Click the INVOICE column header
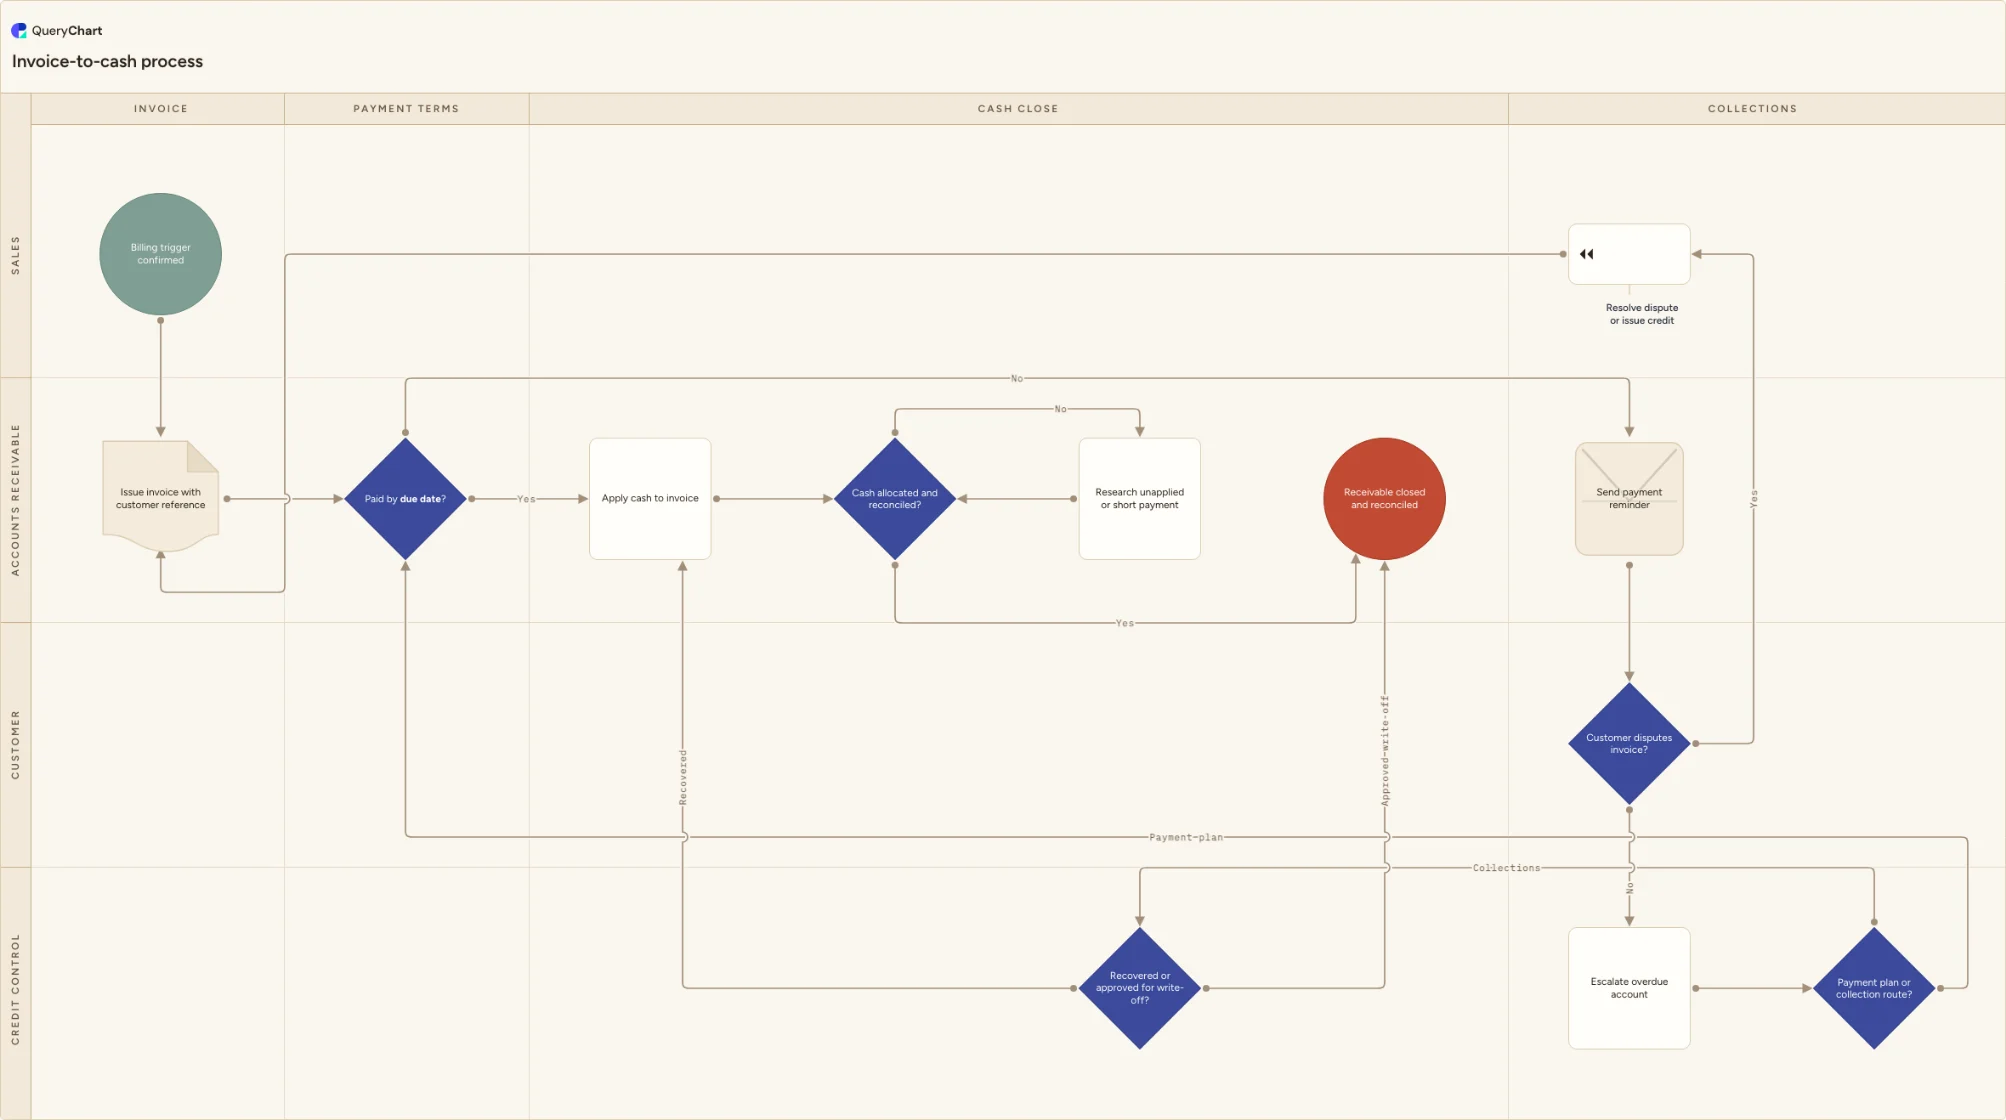2006x1120 pixels. (x=160, y=108)
